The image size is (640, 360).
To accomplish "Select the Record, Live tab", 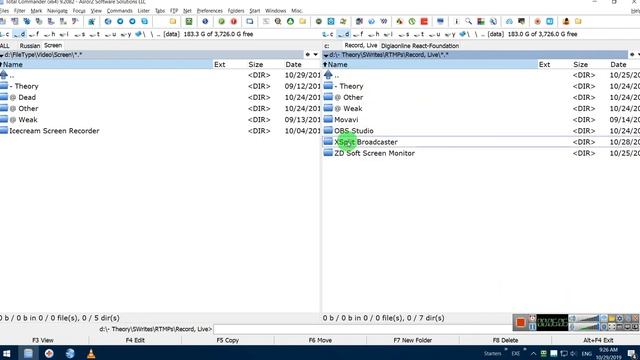I will pos(361,45).
